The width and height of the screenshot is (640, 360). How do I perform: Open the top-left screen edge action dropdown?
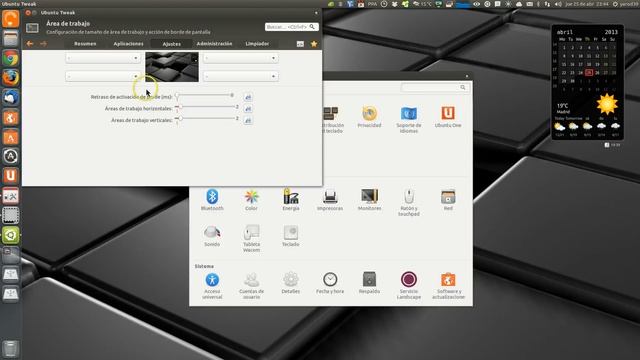pos(103,58)
